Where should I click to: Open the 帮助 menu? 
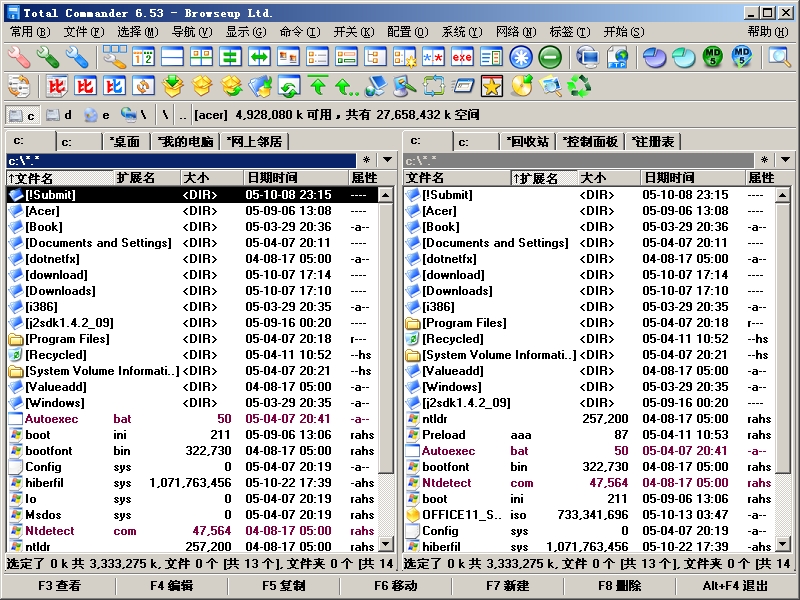(x=768, y=32)
